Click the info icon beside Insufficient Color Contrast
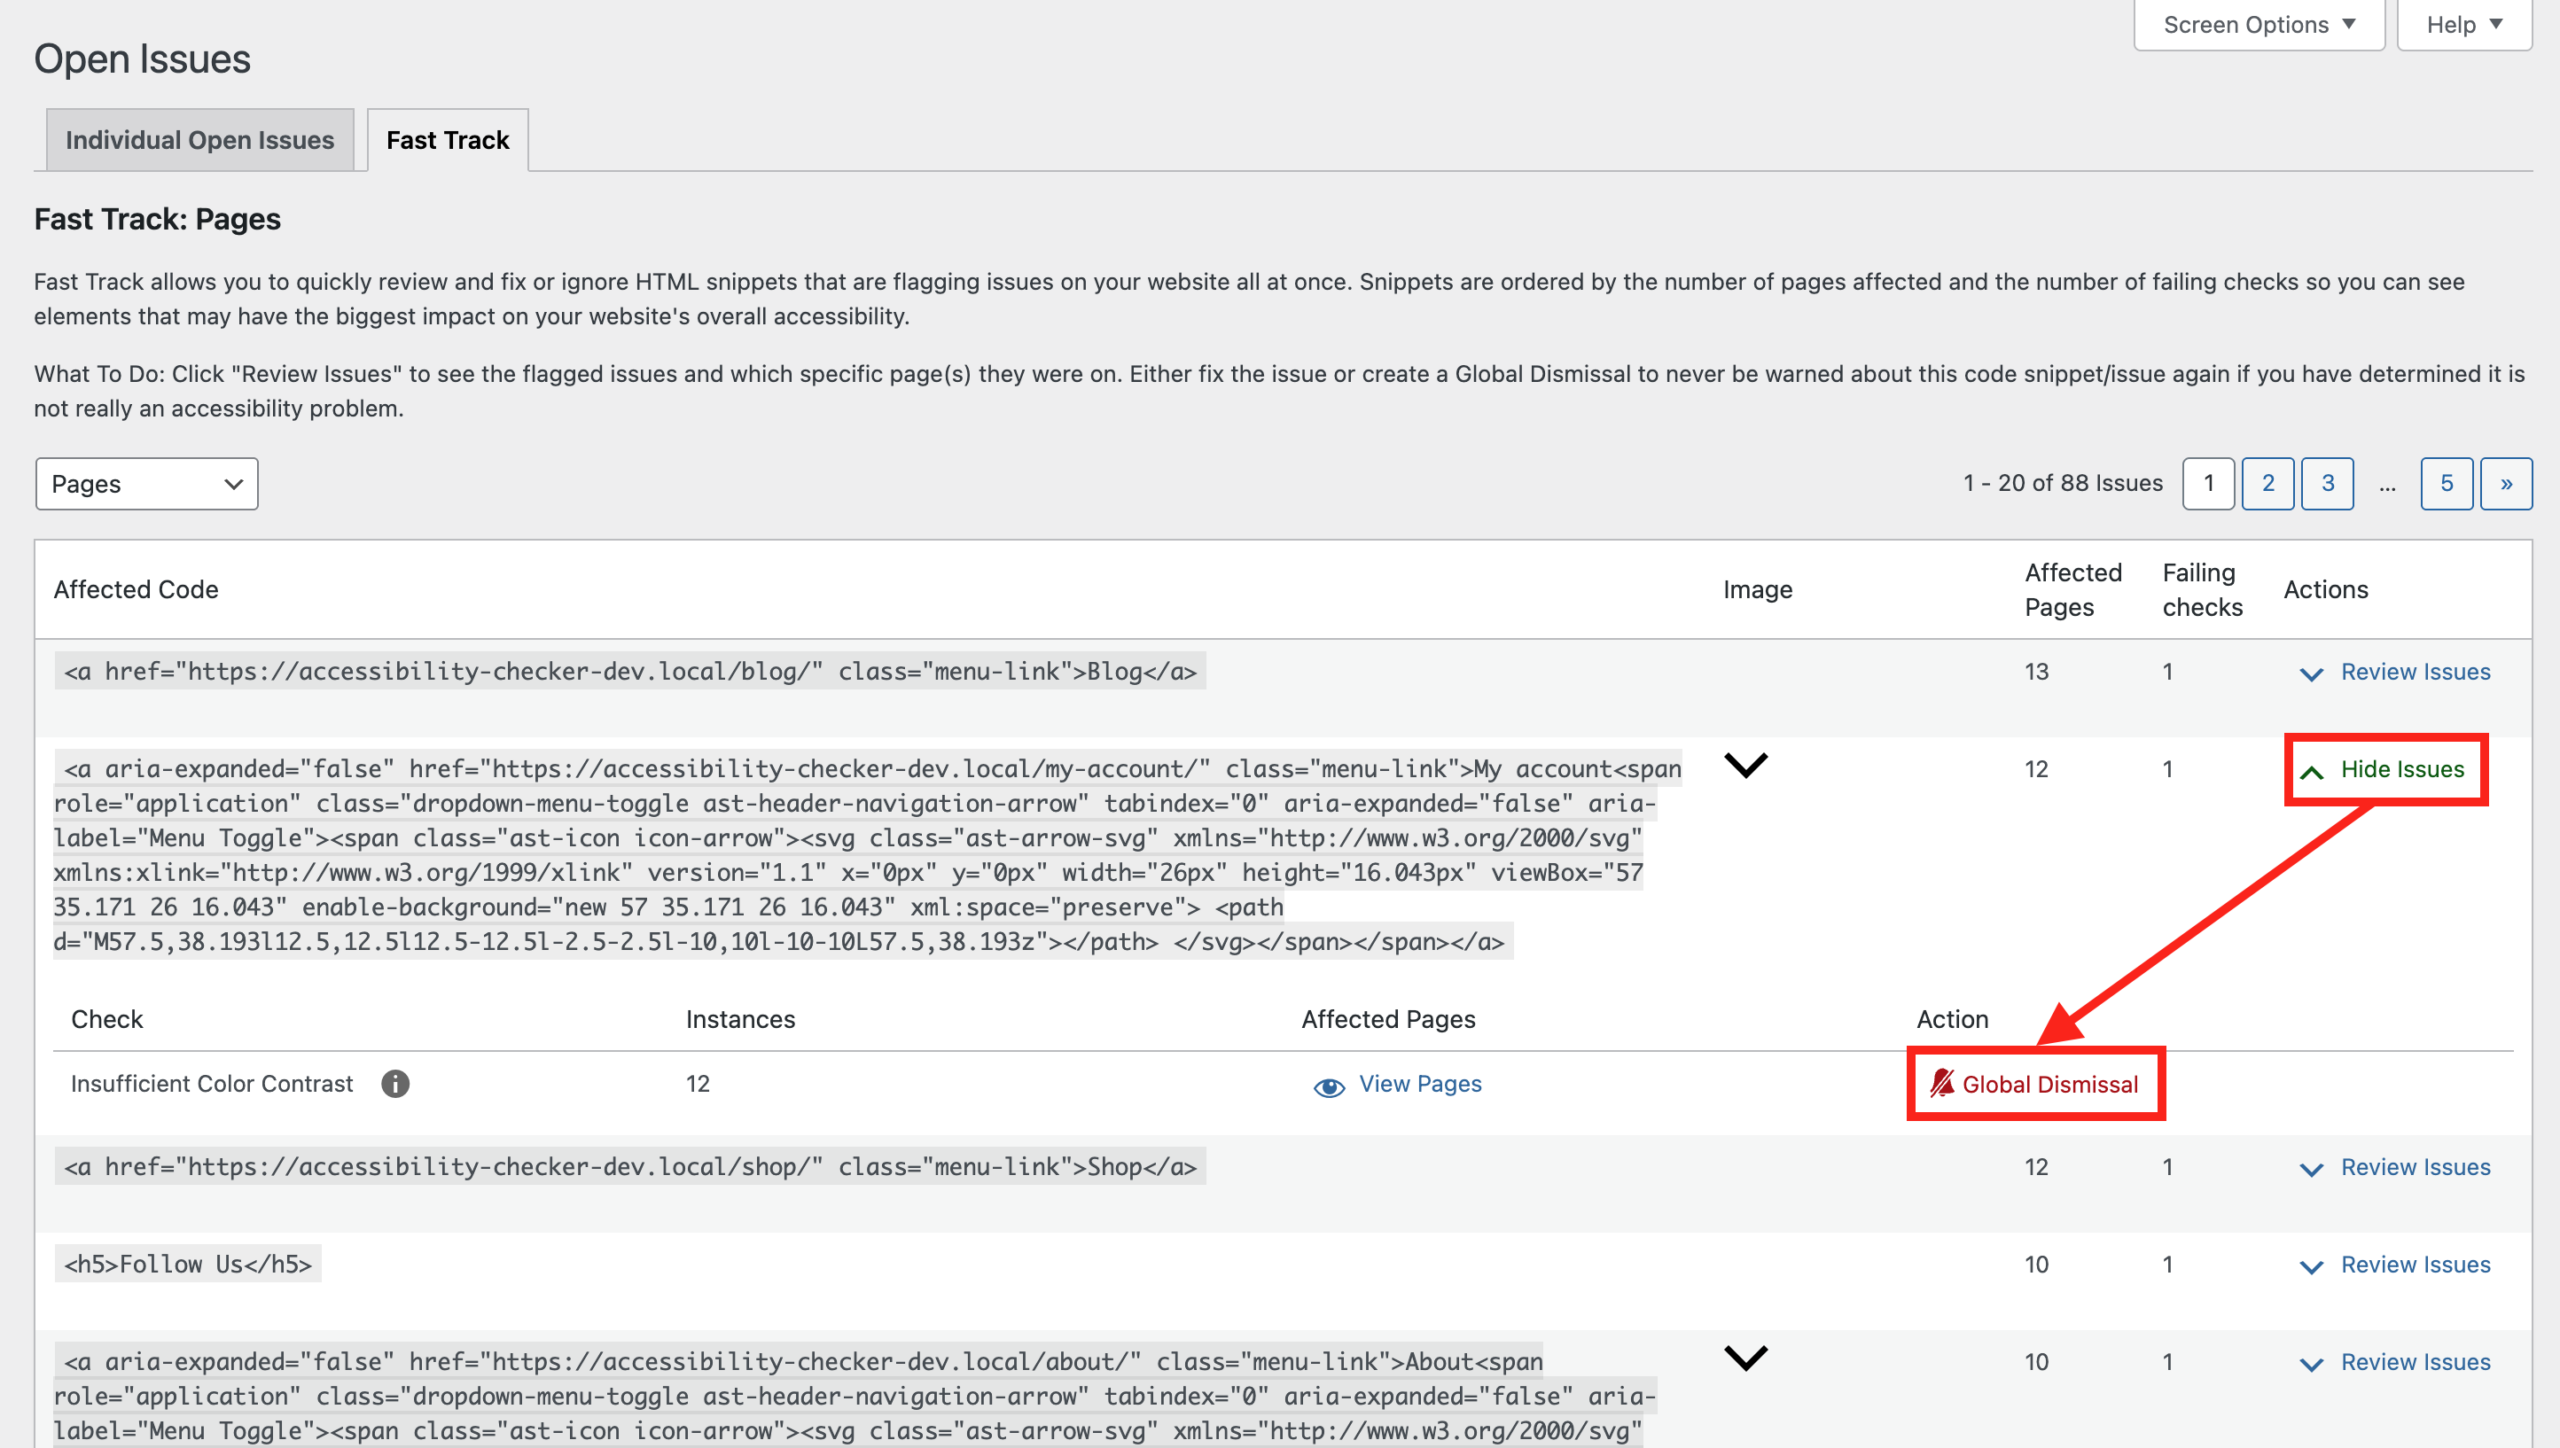2560x1448 pixels. click(394, 1083)
